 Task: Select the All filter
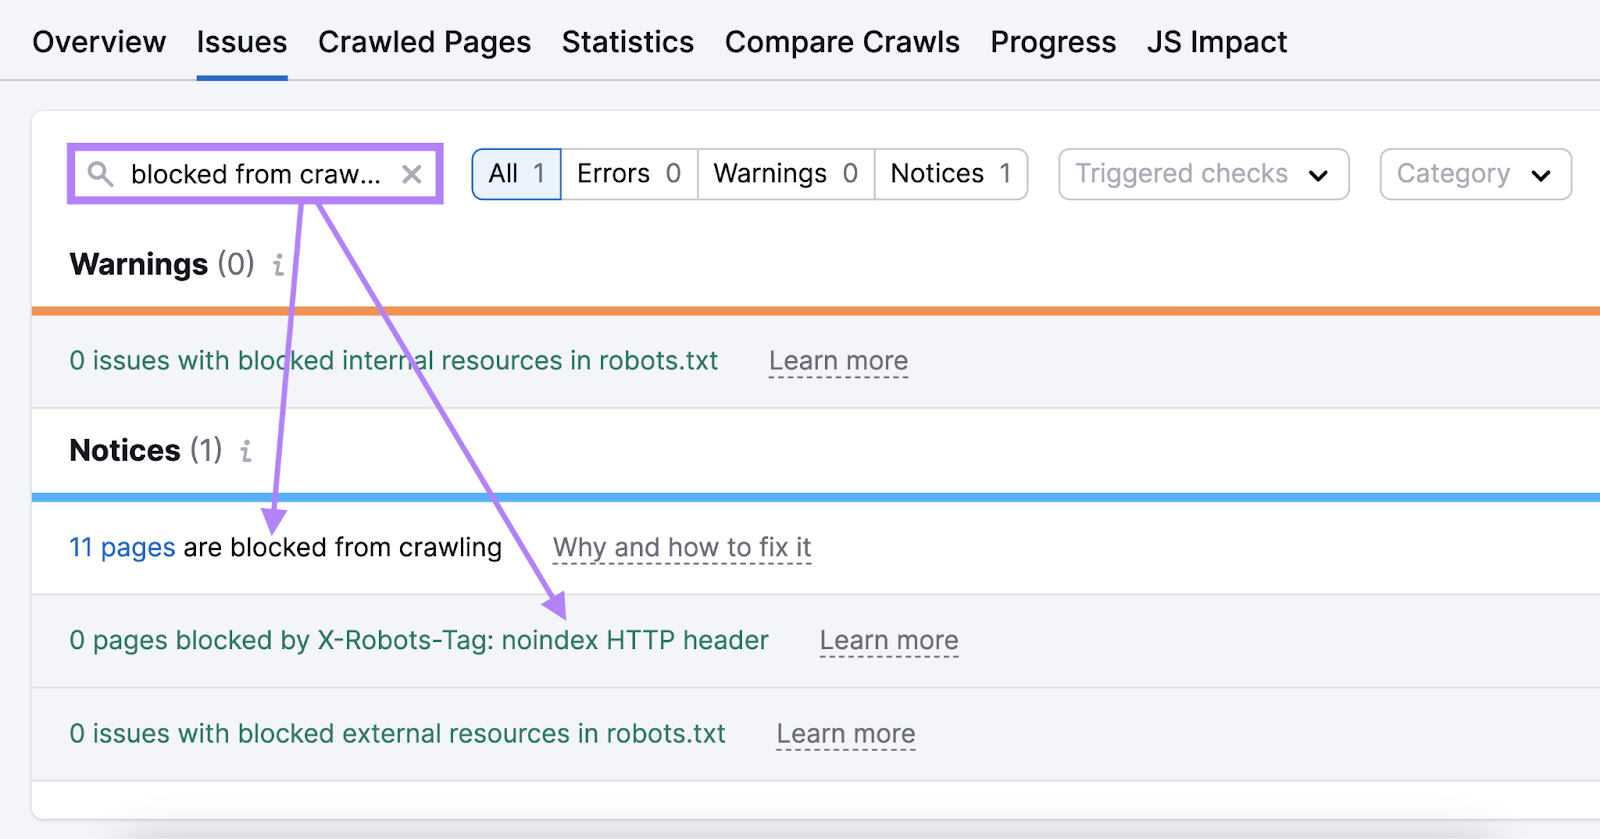click(x=516, y=174)
